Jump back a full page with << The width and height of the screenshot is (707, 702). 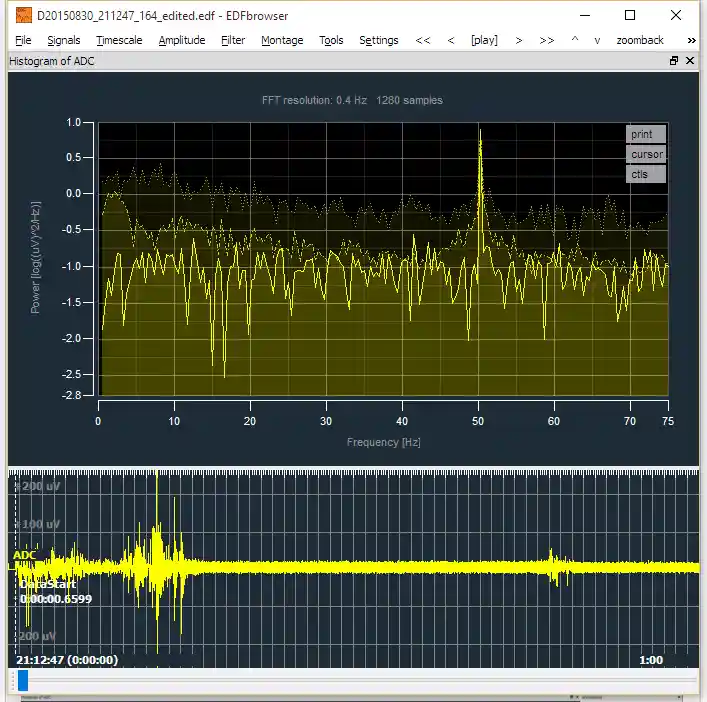pos(422,40)
